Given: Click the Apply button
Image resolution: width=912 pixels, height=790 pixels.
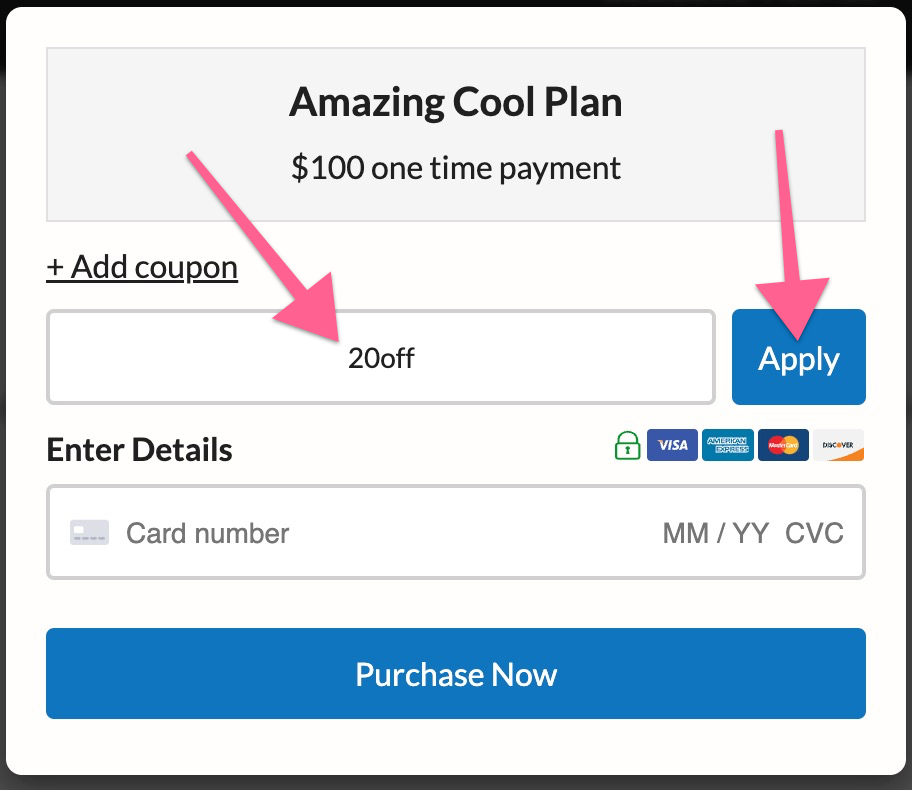Looking at the screenshot, I should (x=798, y=357).
